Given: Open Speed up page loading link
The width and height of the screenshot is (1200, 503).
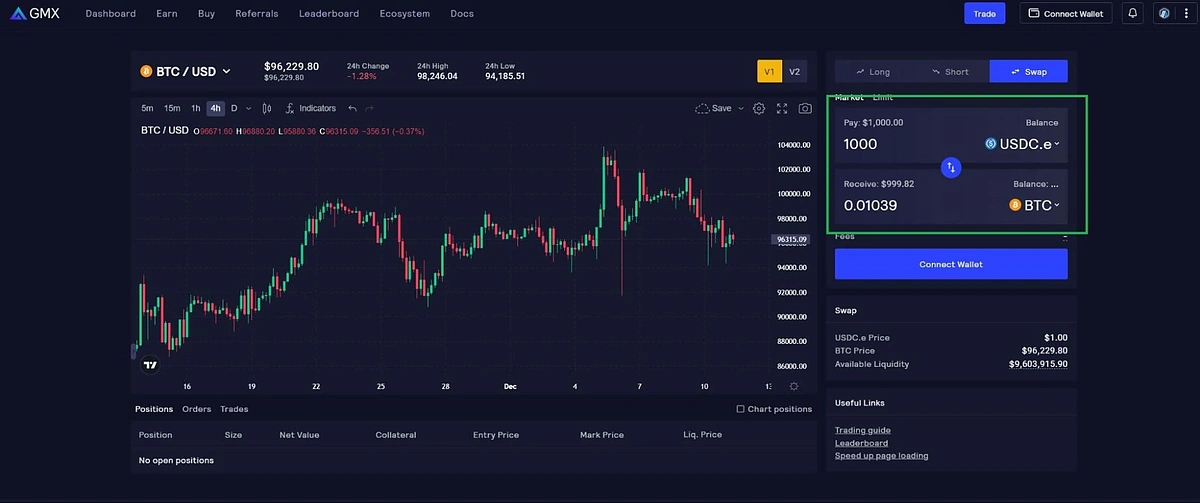Looking at the screenshot, I should [881, 456].
